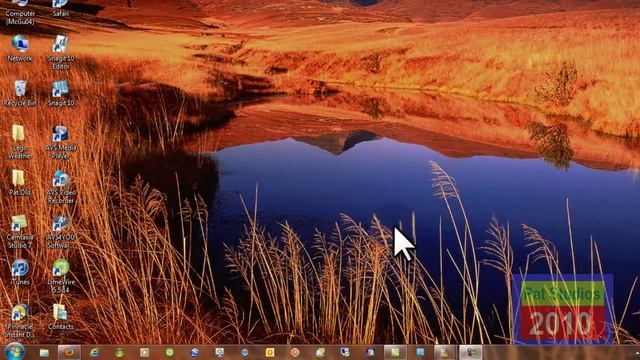Open the Windows Start menu orb
The width and height of the screenshot is (640, 360).
[x=14, y=352]
